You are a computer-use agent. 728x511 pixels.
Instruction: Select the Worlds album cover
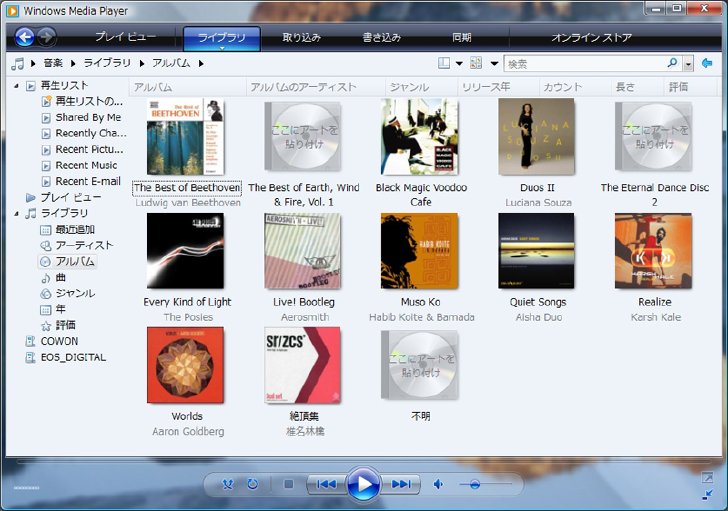click(x=186, y=365)
